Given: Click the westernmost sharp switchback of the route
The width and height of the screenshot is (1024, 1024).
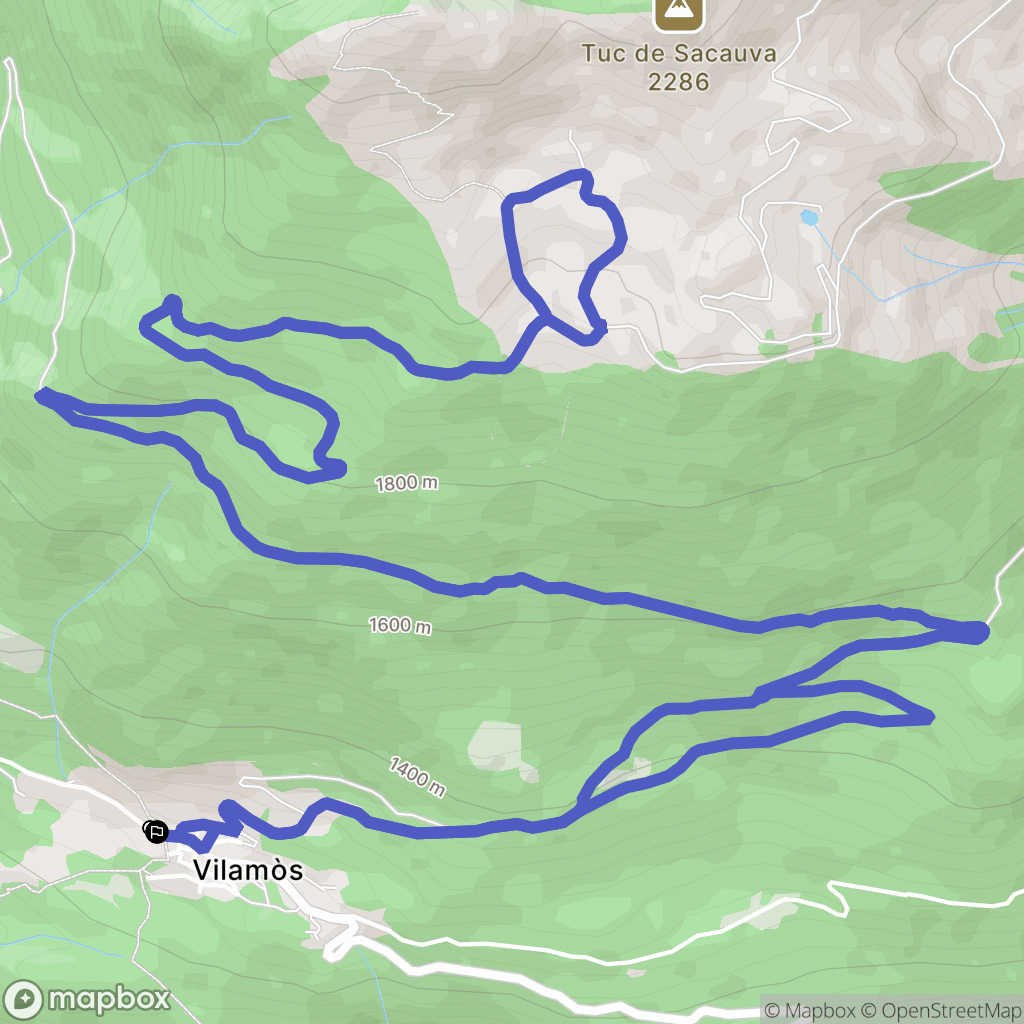Looking at the screenshot, I should coord(42,395).
